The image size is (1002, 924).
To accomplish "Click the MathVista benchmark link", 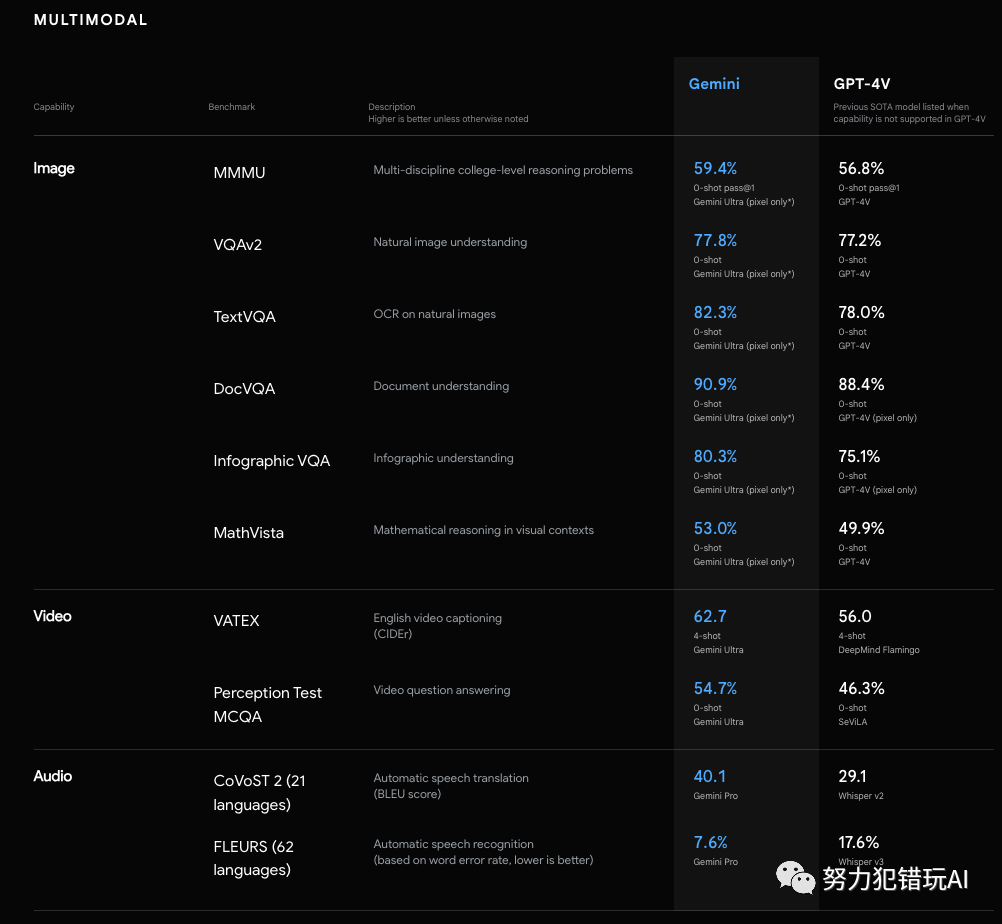I will (248, 532).
